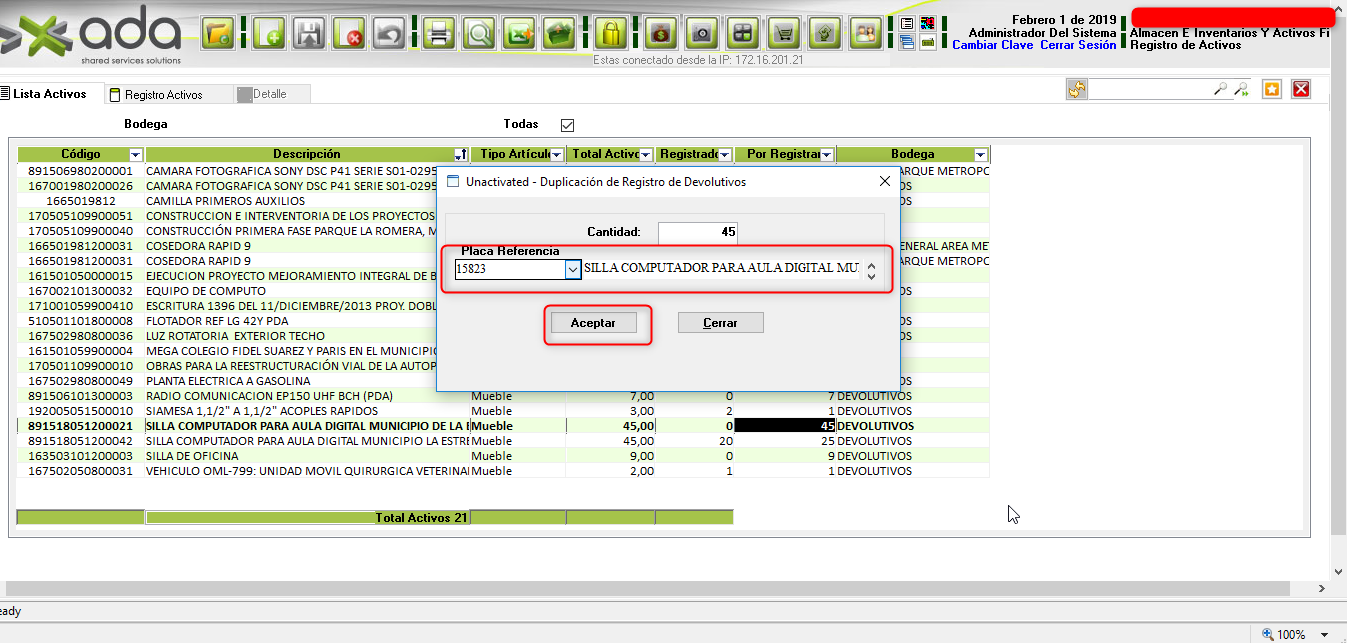Toggle the Todas checkbox
The image size is (1347, 643).
[x=568, y=125]
